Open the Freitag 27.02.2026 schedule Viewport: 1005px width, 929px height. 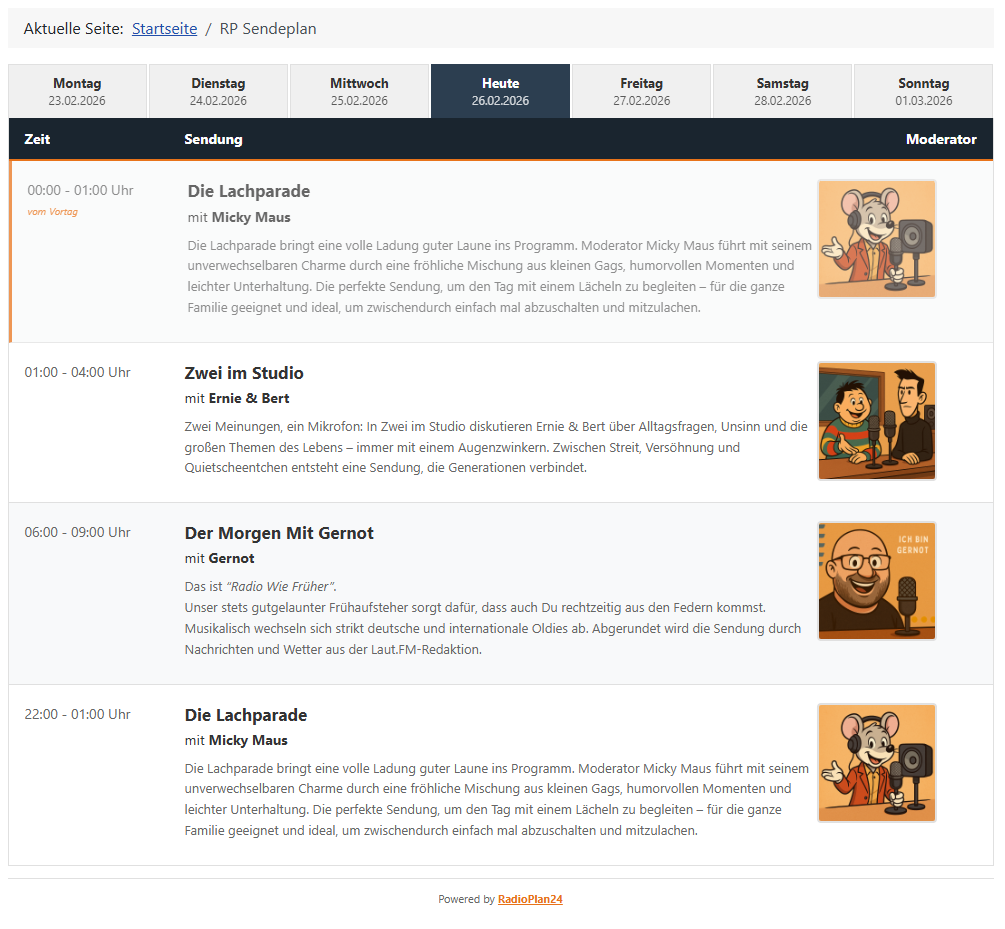(641, 91)
